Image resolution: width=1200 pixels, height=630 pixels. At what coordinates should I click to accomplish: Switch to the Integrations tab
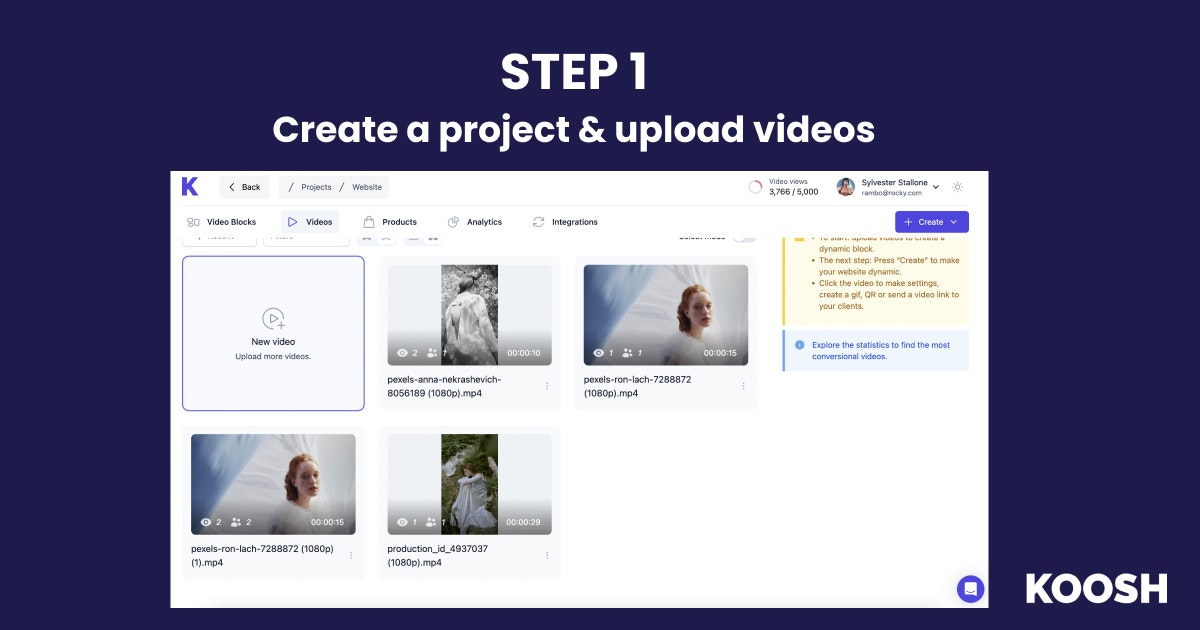564,222
